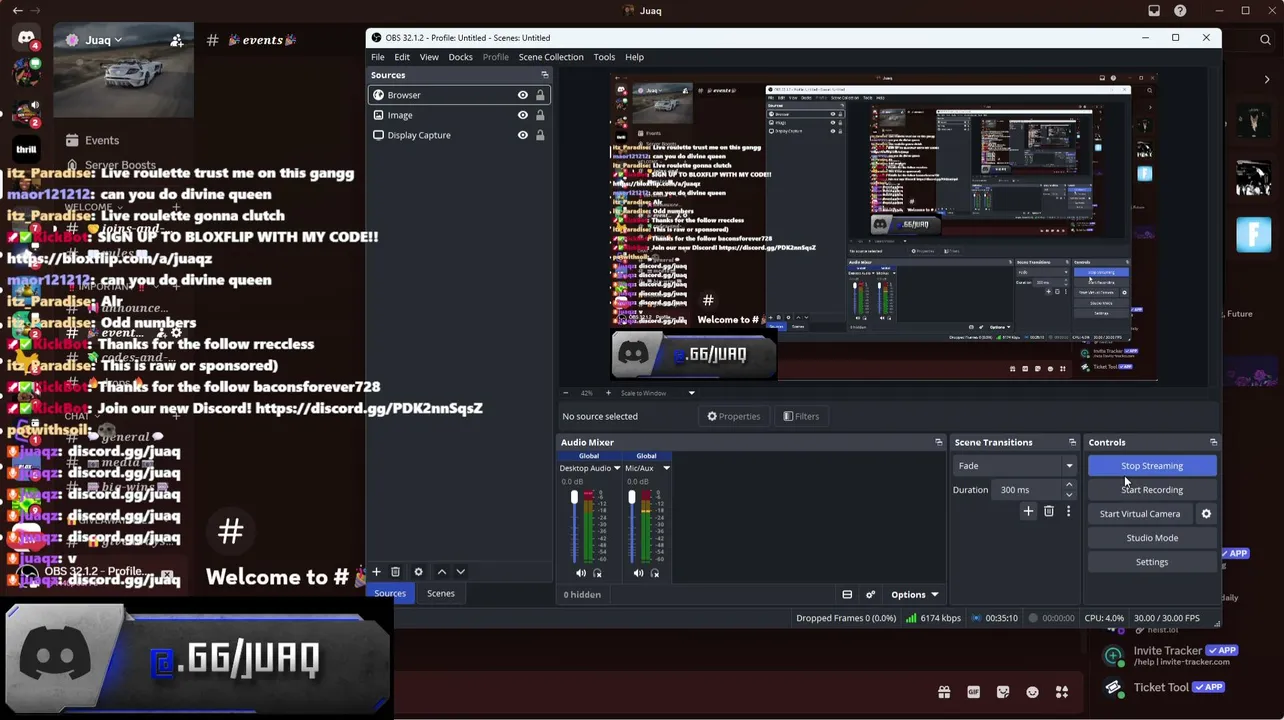Unlock the Display Capture source
1284x720 pixels.
point(540,135)
